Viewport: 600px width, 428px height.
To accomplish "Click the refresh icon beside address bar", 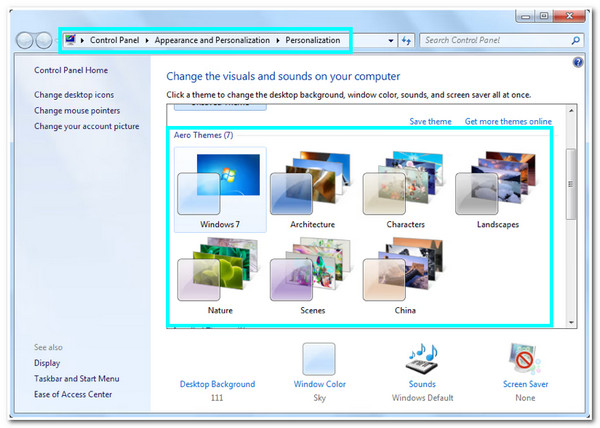I will click(x=406, y=40).
